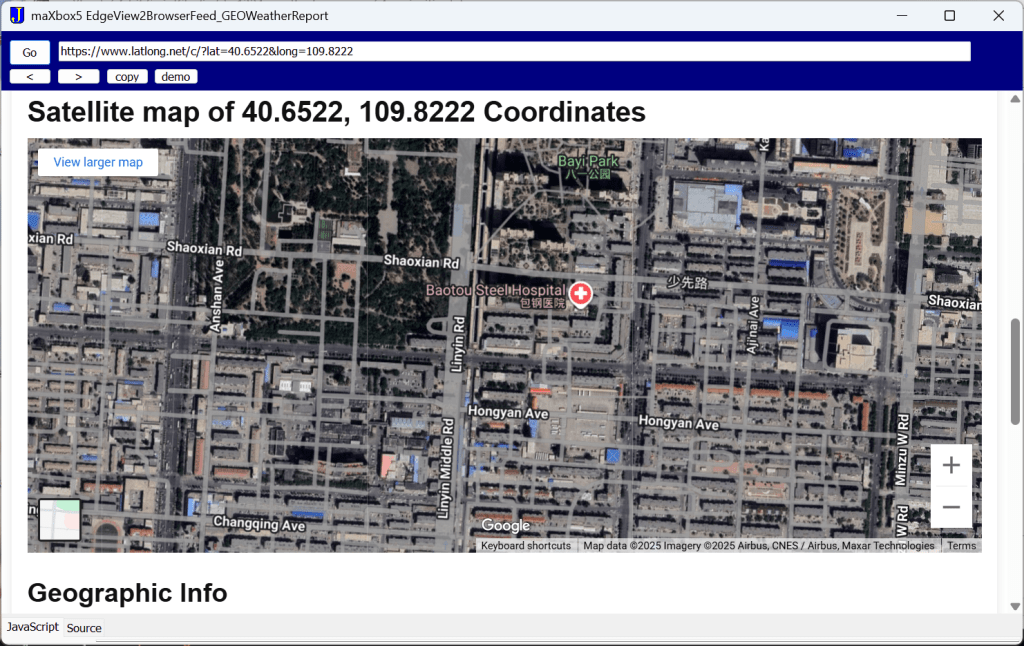Zoom out the map with minus button

point(951,508)
